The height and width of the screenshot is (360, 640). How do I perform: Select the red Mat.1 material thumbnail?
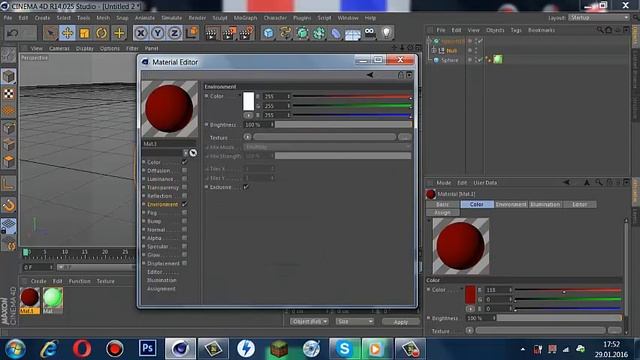30,298
